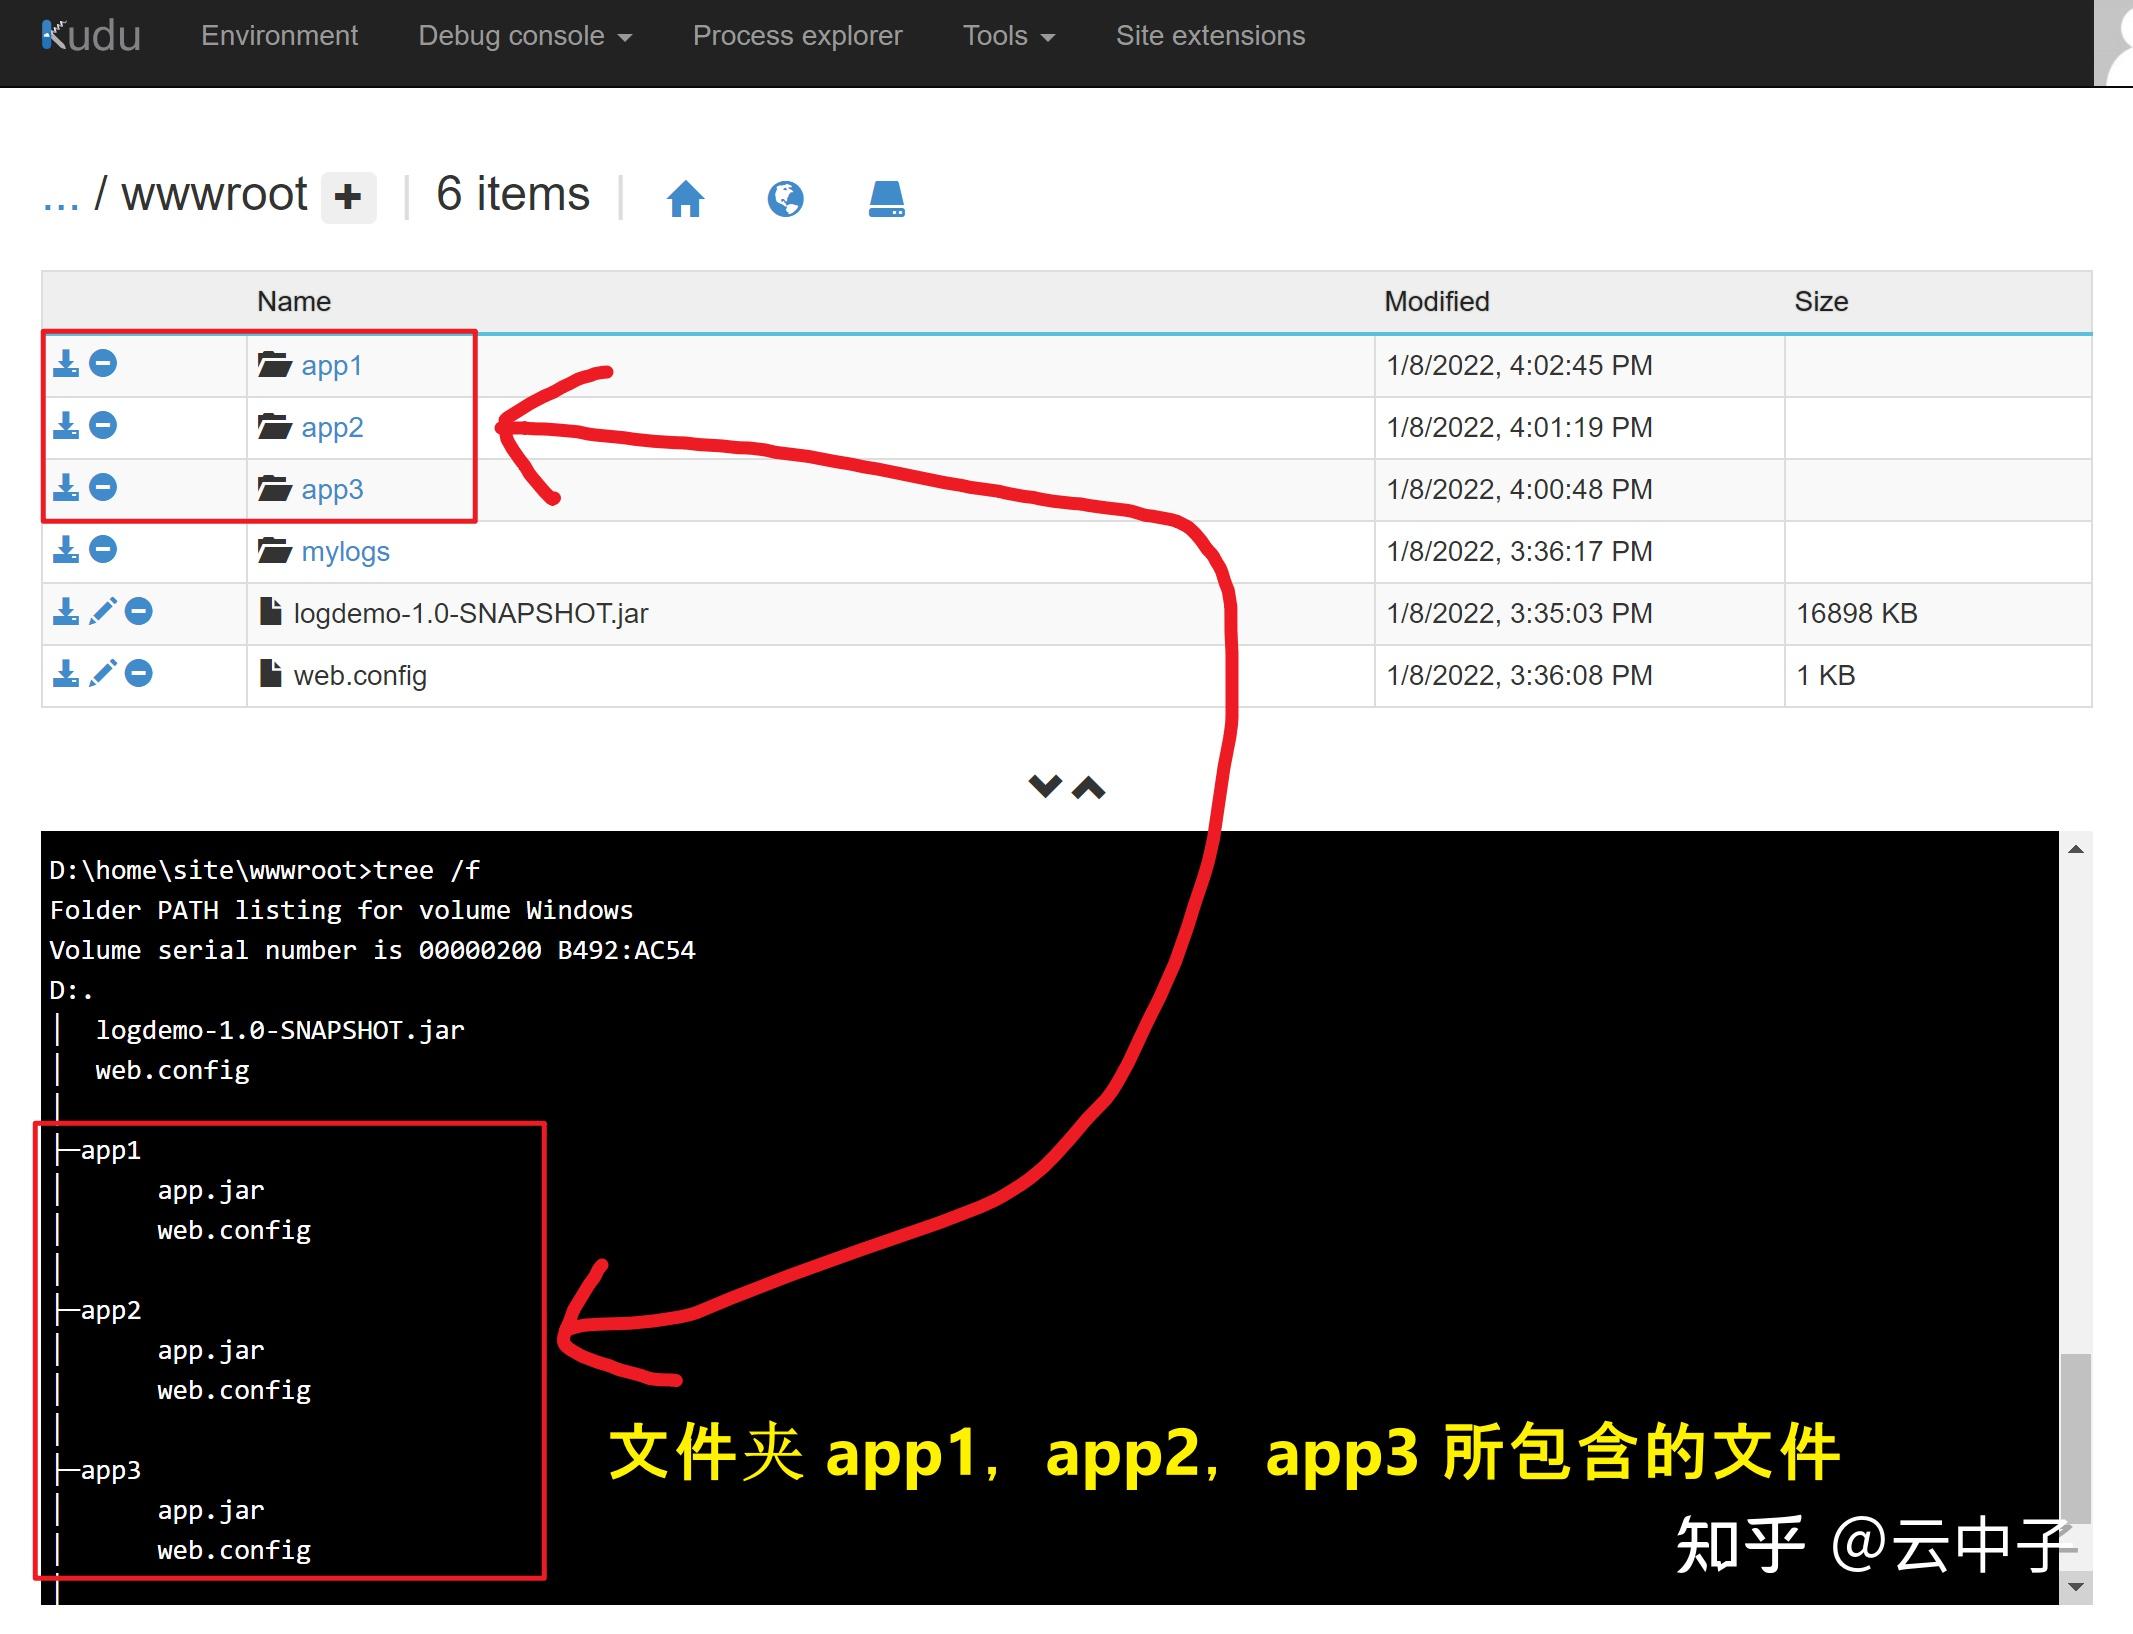The image size is (2133, 1634).
Task: Open the home directory icon in breadcrumb bar
Action: [x=688, y=198]
